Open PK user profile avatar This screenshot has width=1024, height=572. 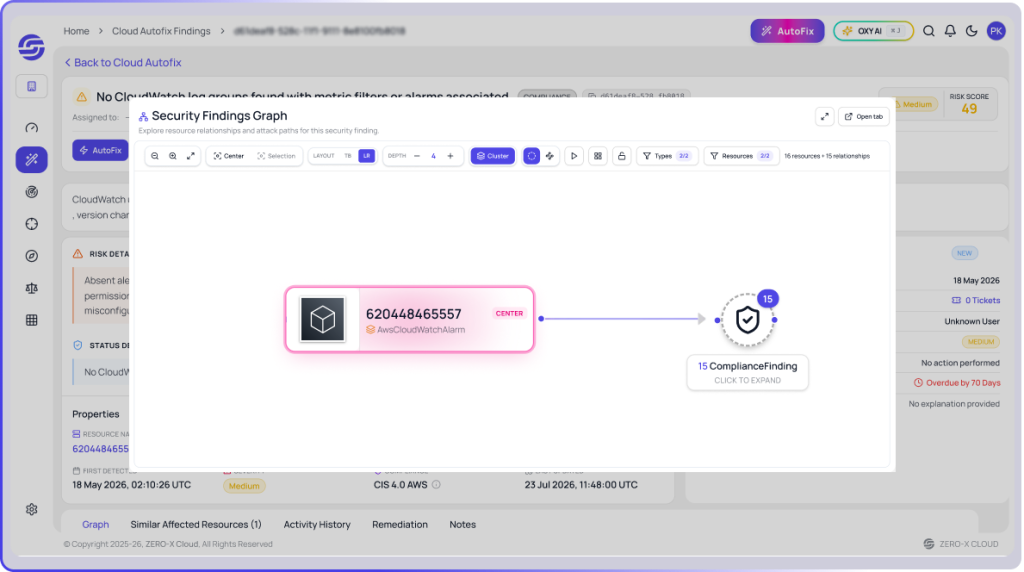996,31
